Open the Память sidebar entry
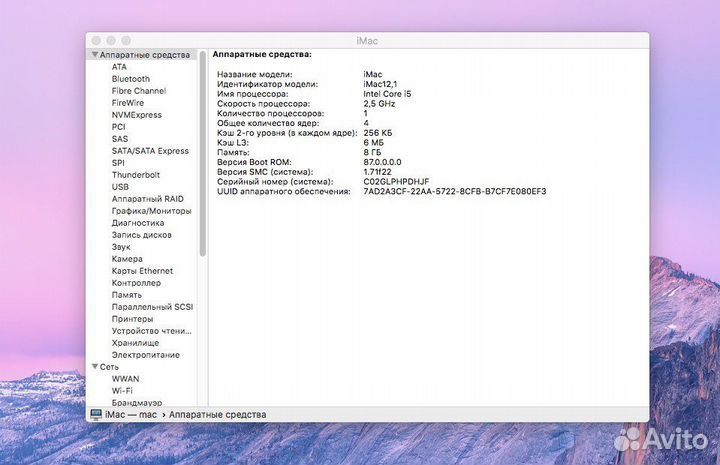Image resolution: width=720 pixels, height=465 pixels. (x=127, y=295)
